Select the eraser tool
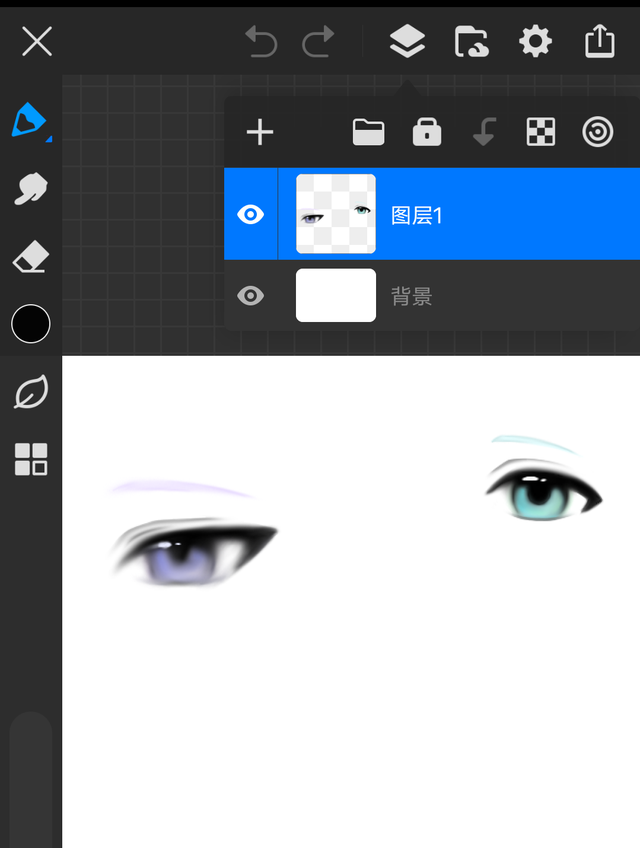Viewport: 640px width, 848px height. pos(30,257)
